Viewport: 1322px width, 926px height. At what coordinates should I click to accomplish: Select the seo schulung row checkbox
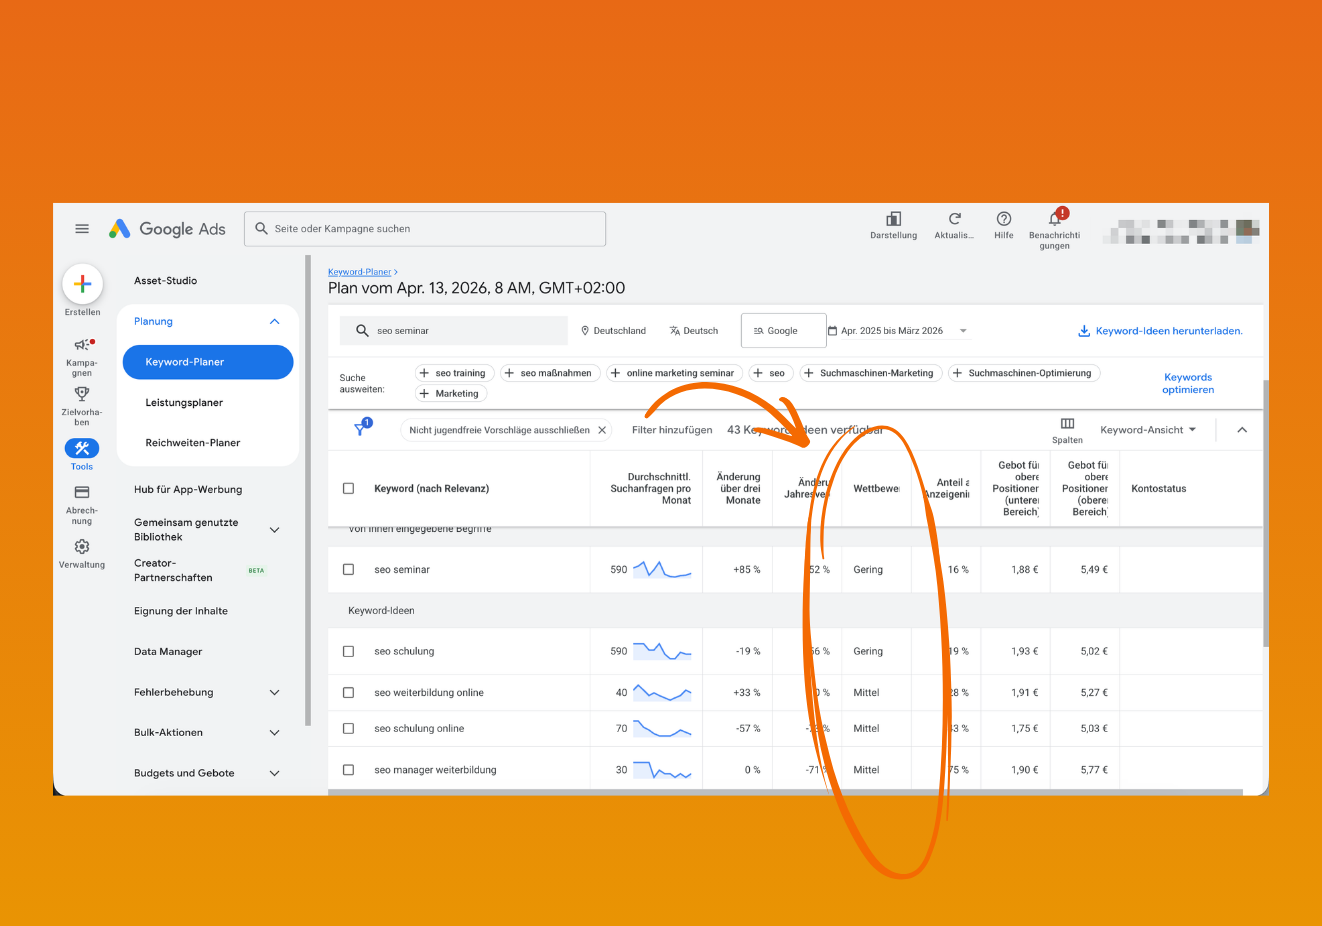347,651
